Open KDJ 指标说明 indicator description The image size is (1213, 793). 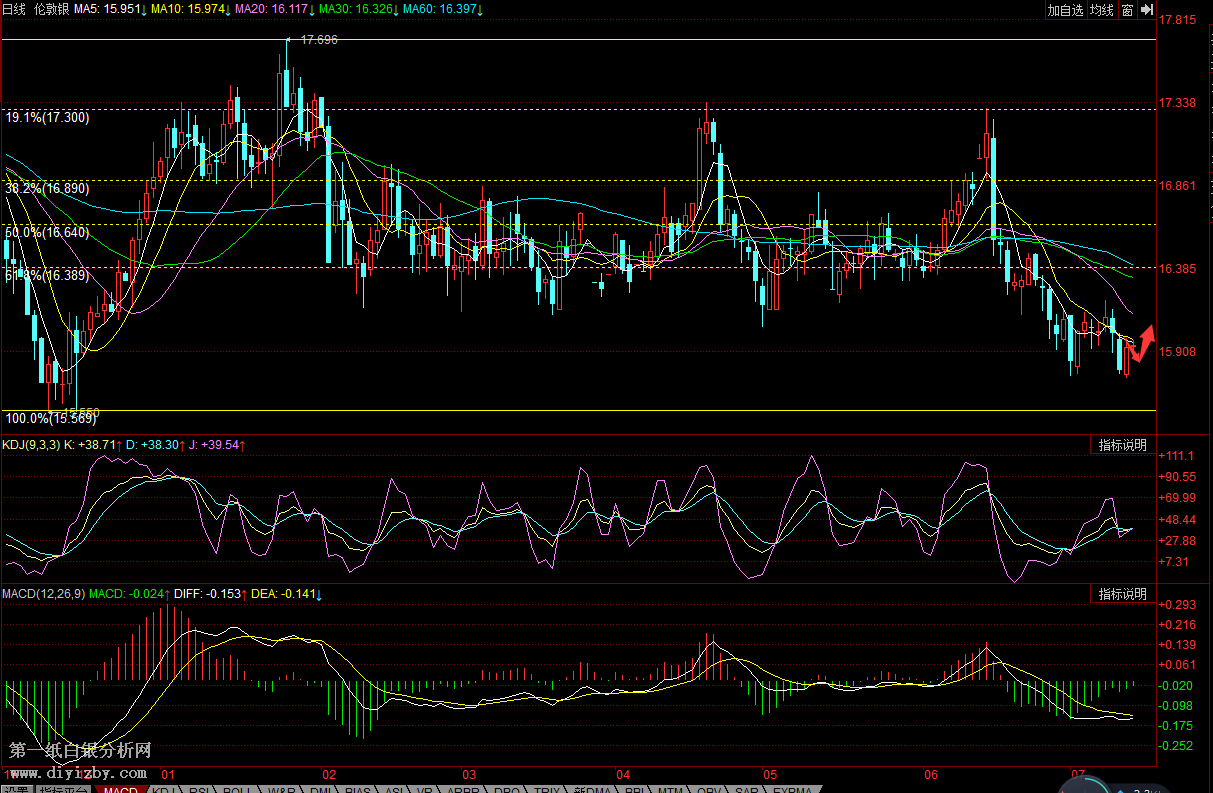click(1122, 446)
